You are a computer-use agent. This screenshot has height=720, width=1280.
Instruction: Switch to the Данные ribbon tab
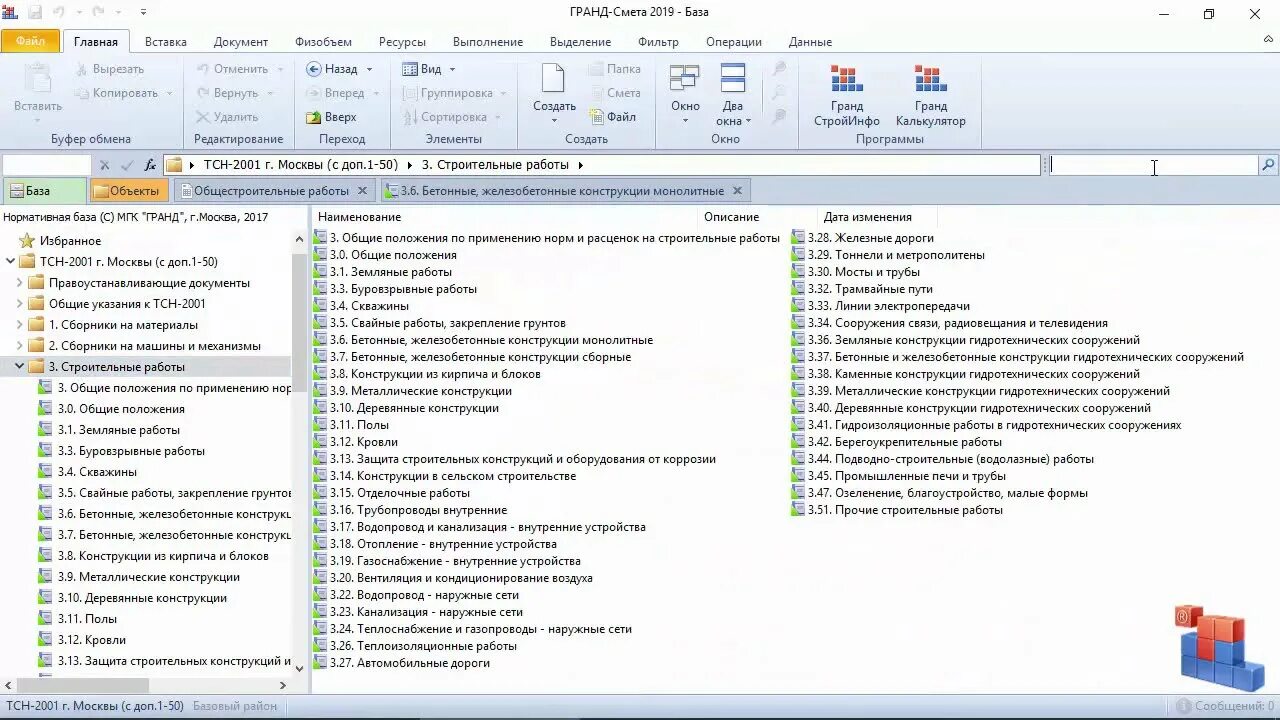point(810,42)
